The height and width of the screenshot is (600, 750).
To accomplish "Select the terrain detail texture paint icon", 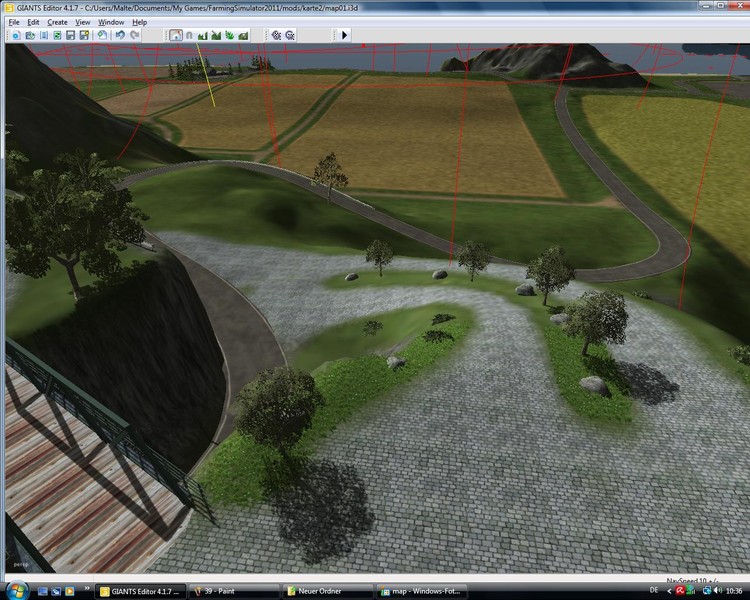I will click(216, 35).
